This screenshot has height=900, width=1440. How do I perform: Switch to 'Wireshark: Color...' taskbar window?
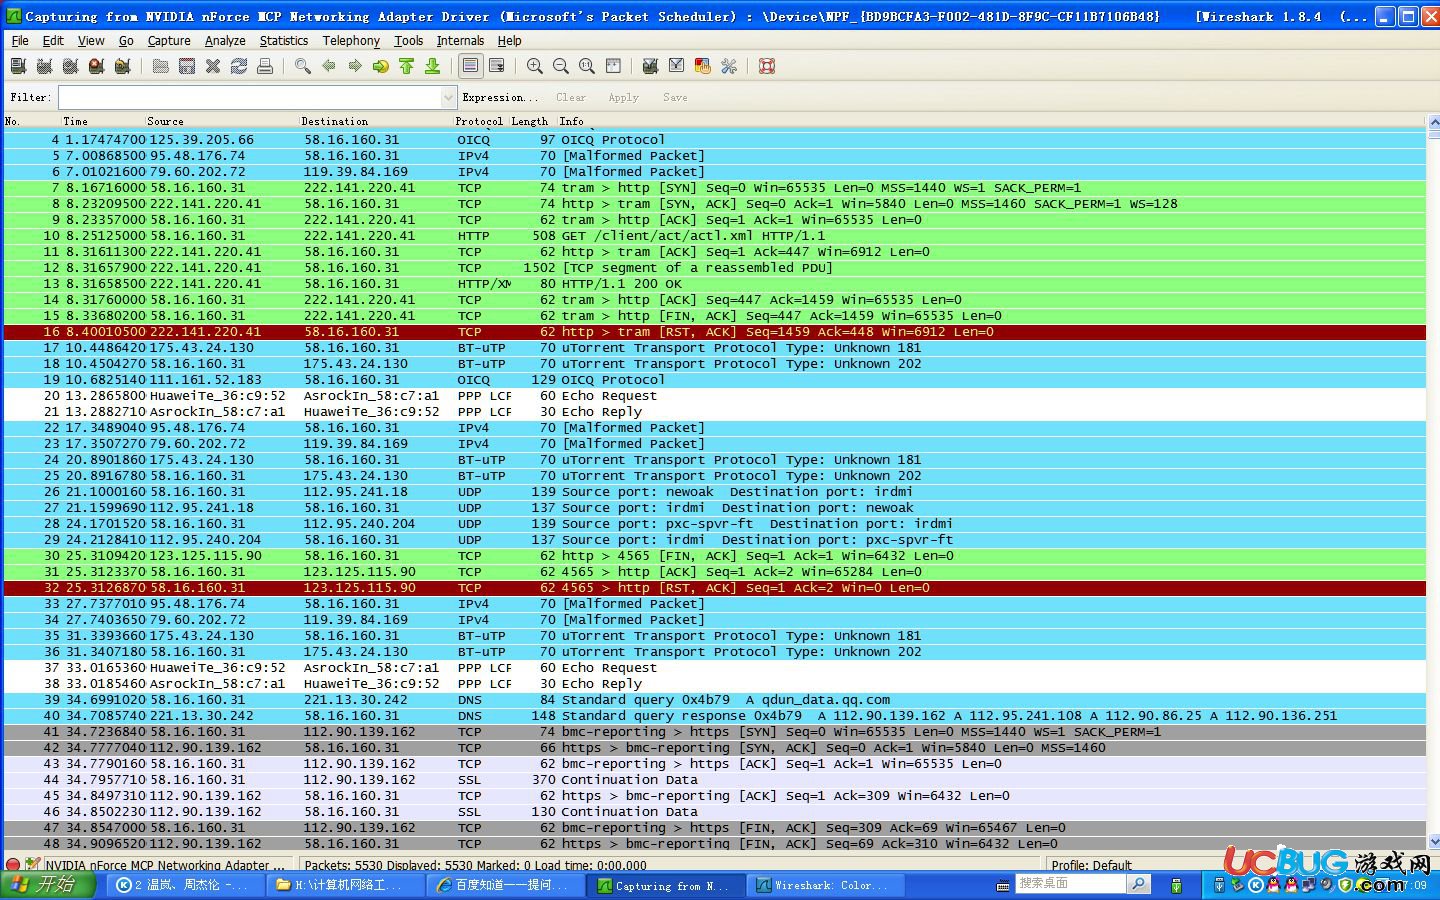pyautogui.click(x=827, y=885)
